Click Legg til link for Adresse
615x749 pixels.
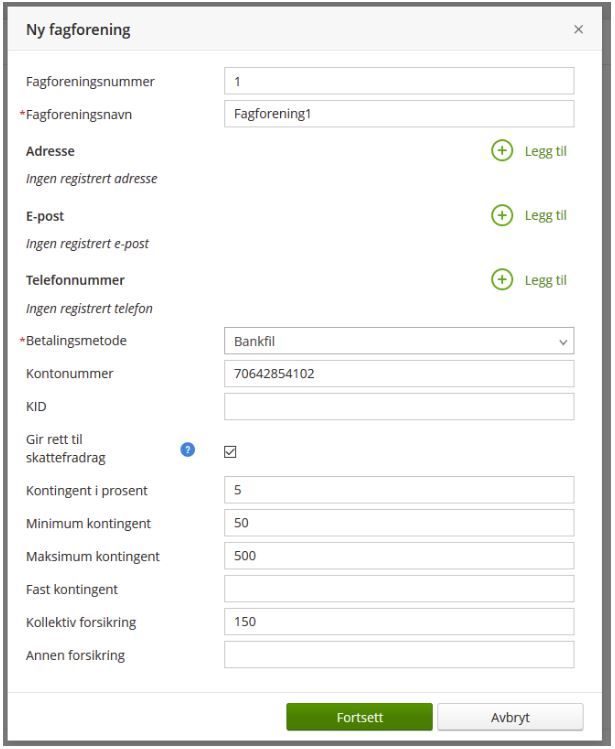coord(545,151)
